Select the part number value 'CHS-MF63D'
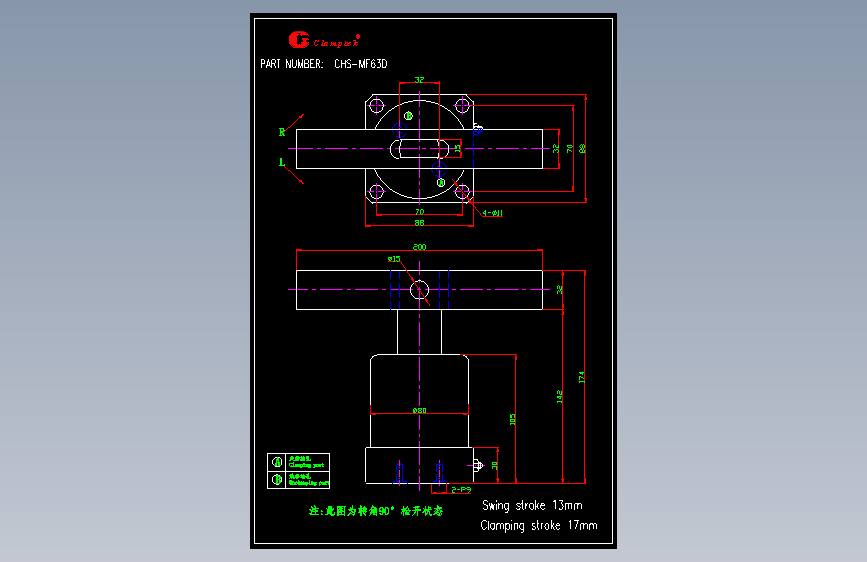Image resolution: width=867 pixels, height=562 pixels. coord(361,64)
